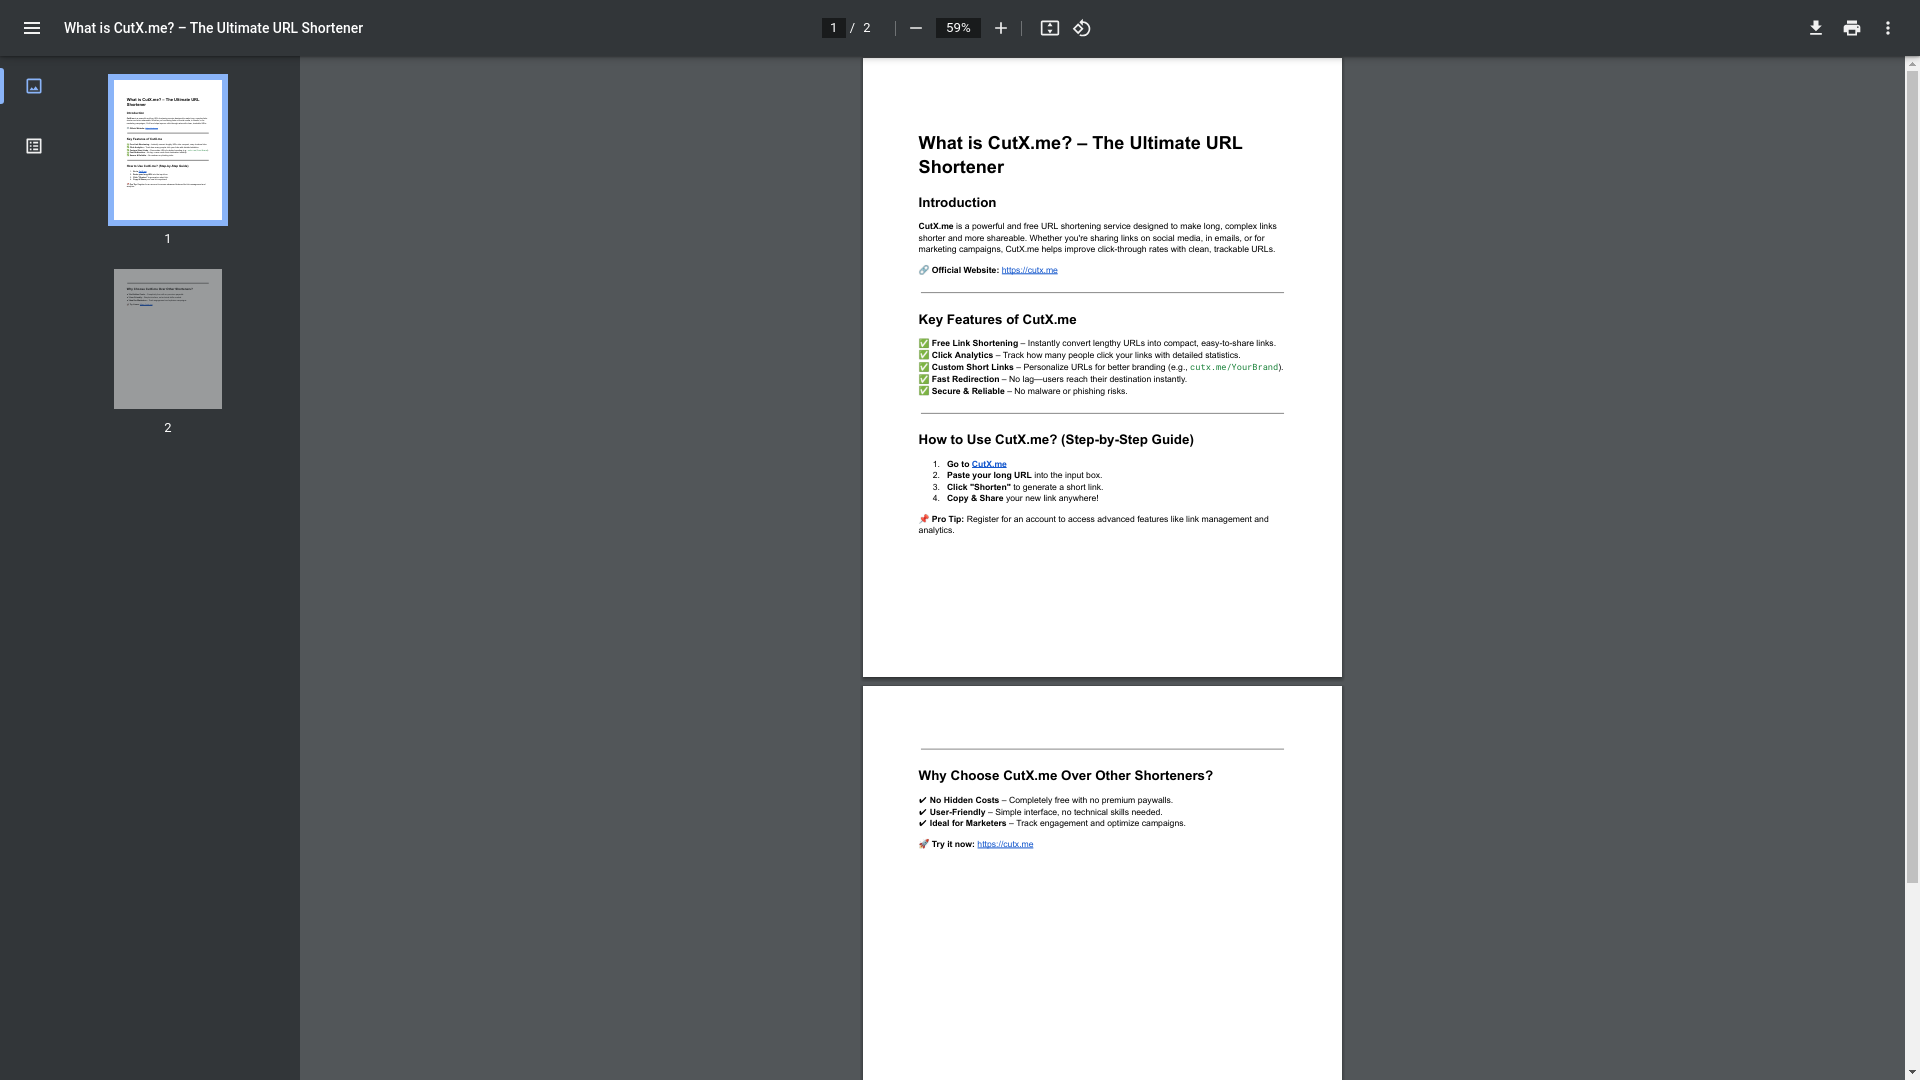The height and width of the screenshot is (1080, 1920).
Task: Click the document title heading on page 1
Action: (1080, 155)
